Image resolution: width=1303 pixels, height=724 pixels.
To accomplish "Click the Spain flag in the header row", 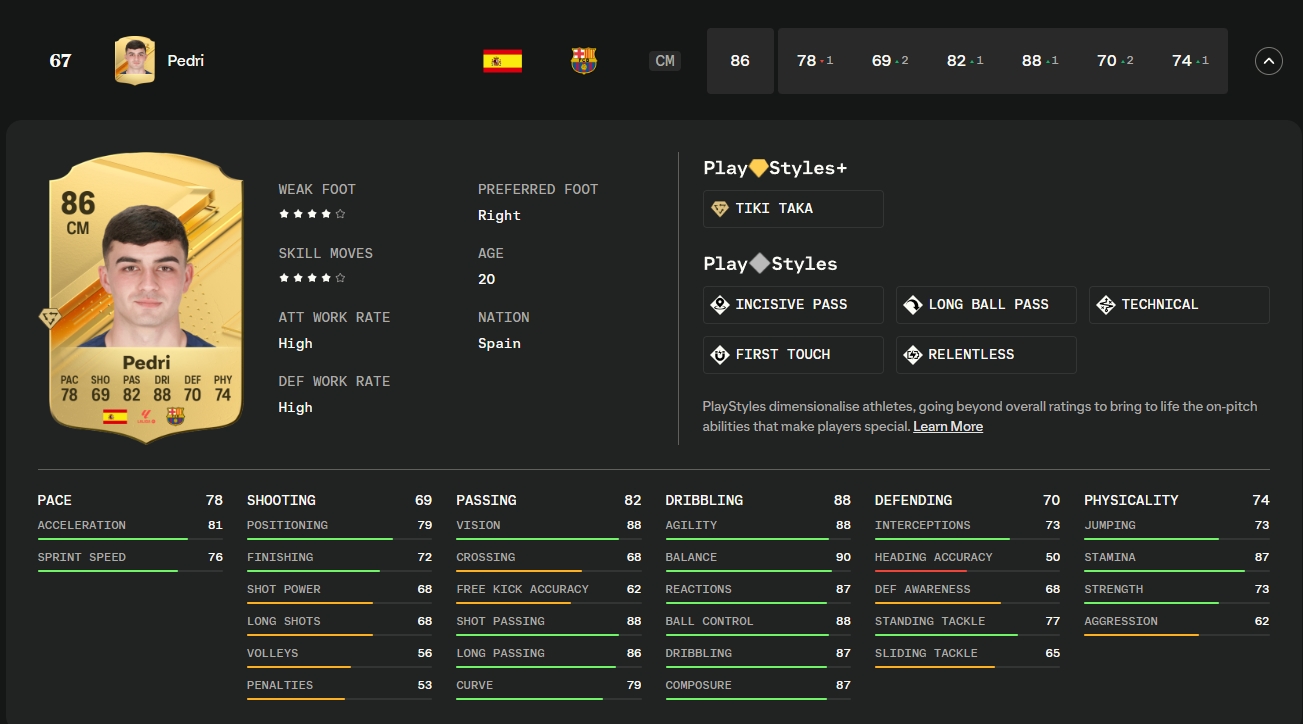I will (502, 61).
